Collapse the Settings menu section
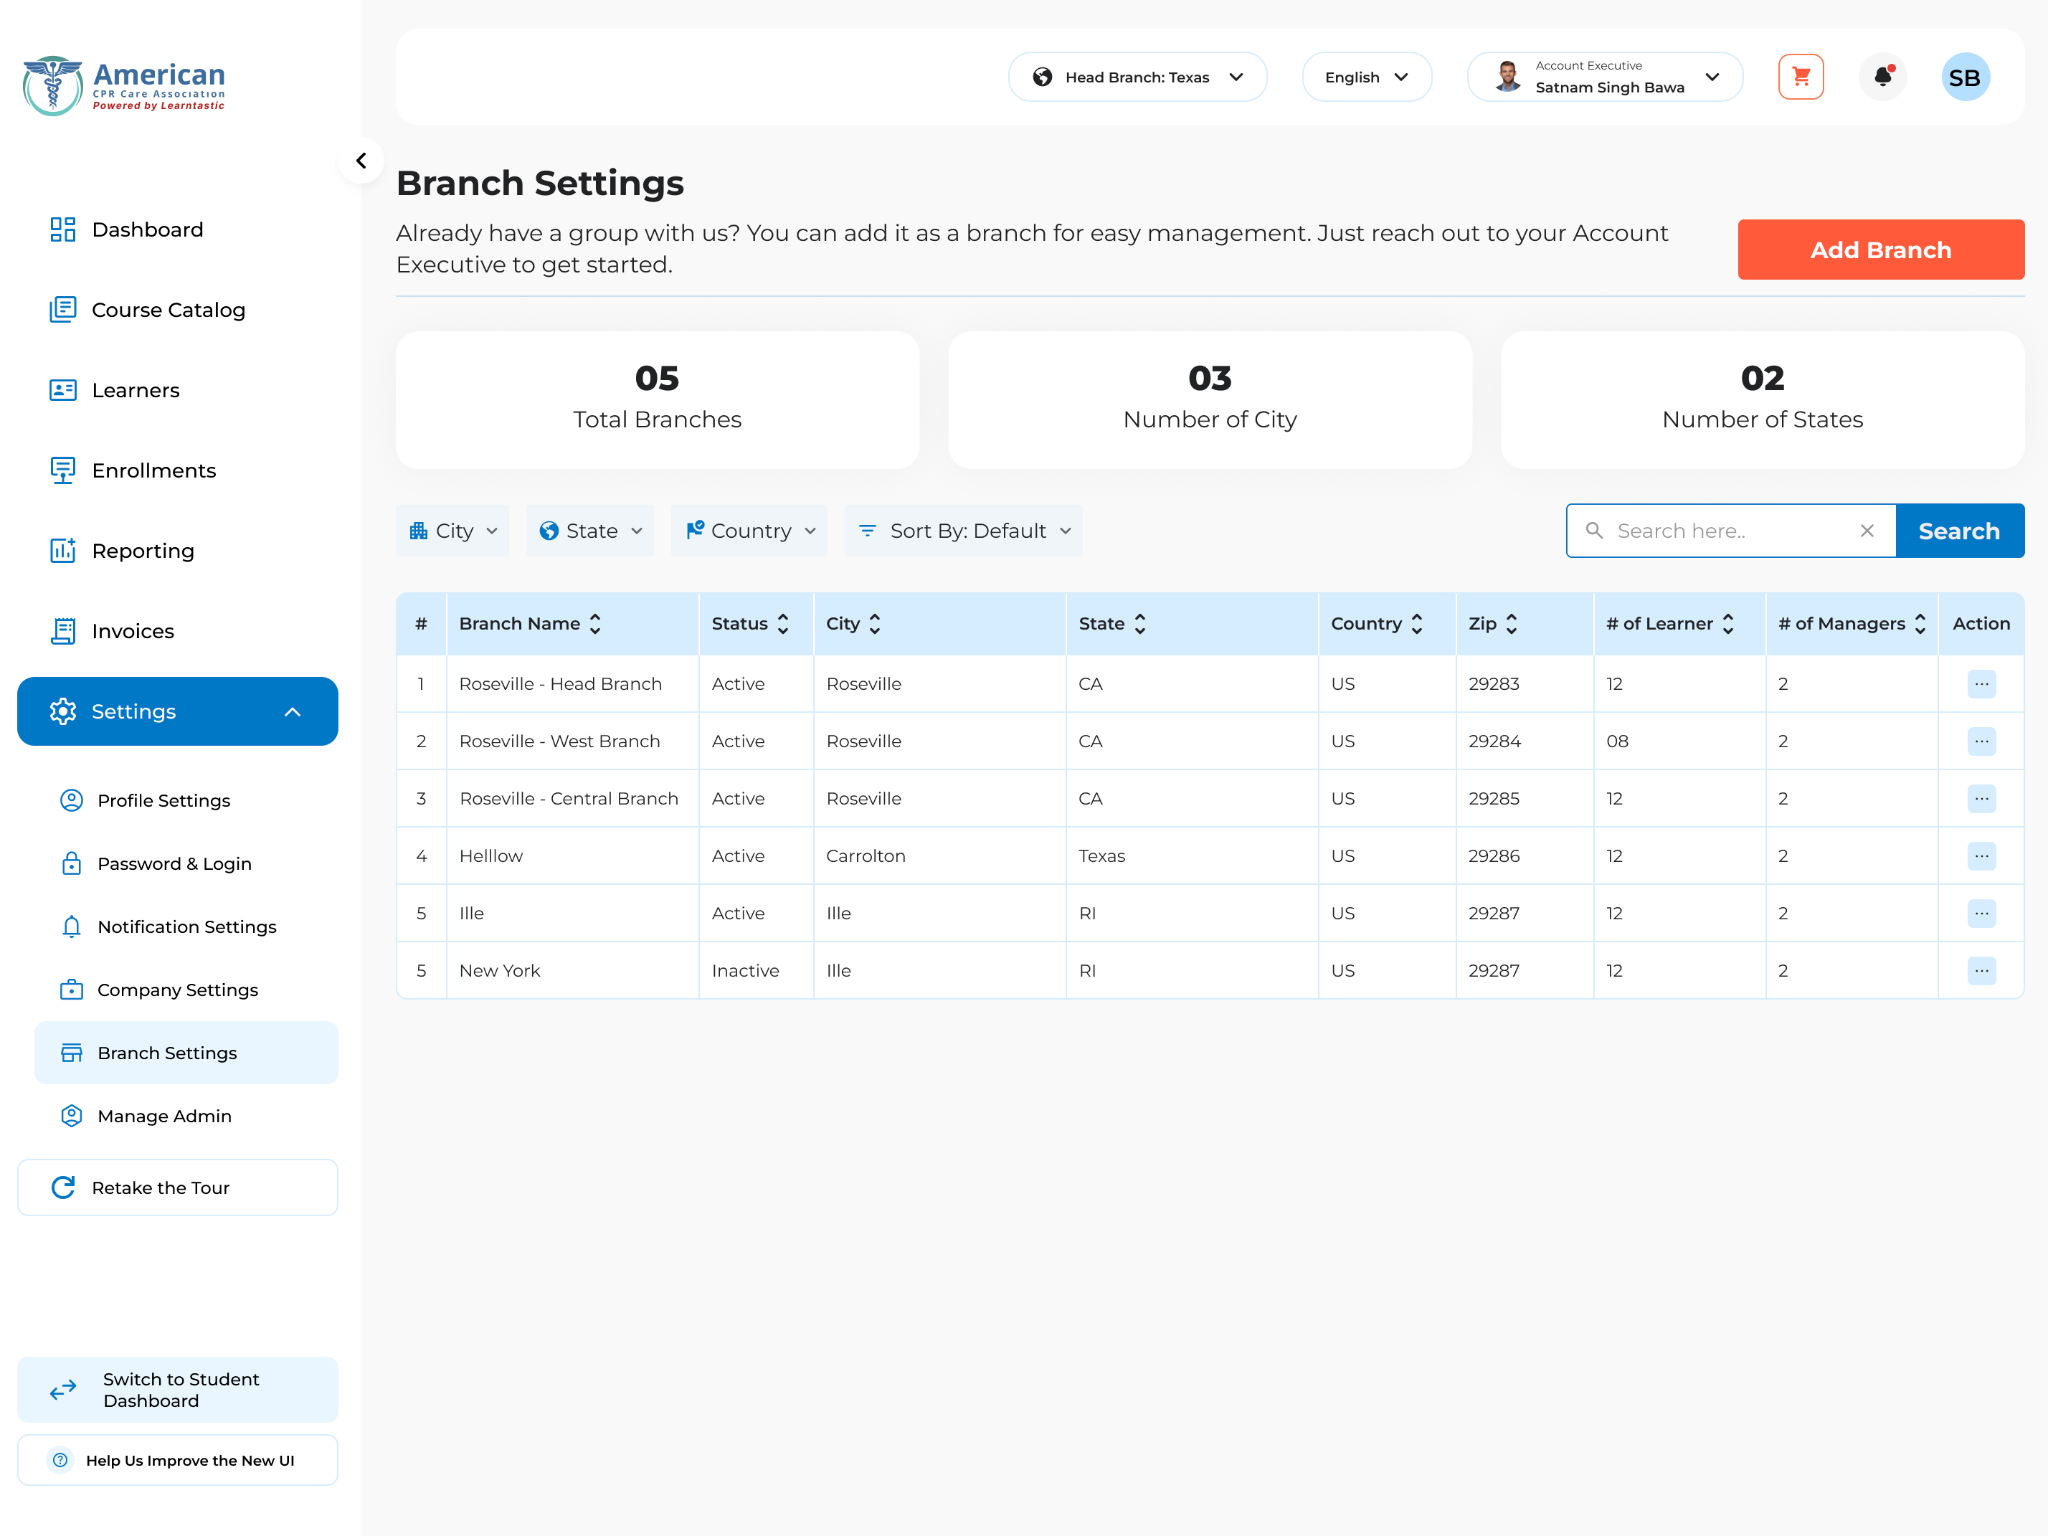Viewport: 2048px width, 1536px height. 177,711
